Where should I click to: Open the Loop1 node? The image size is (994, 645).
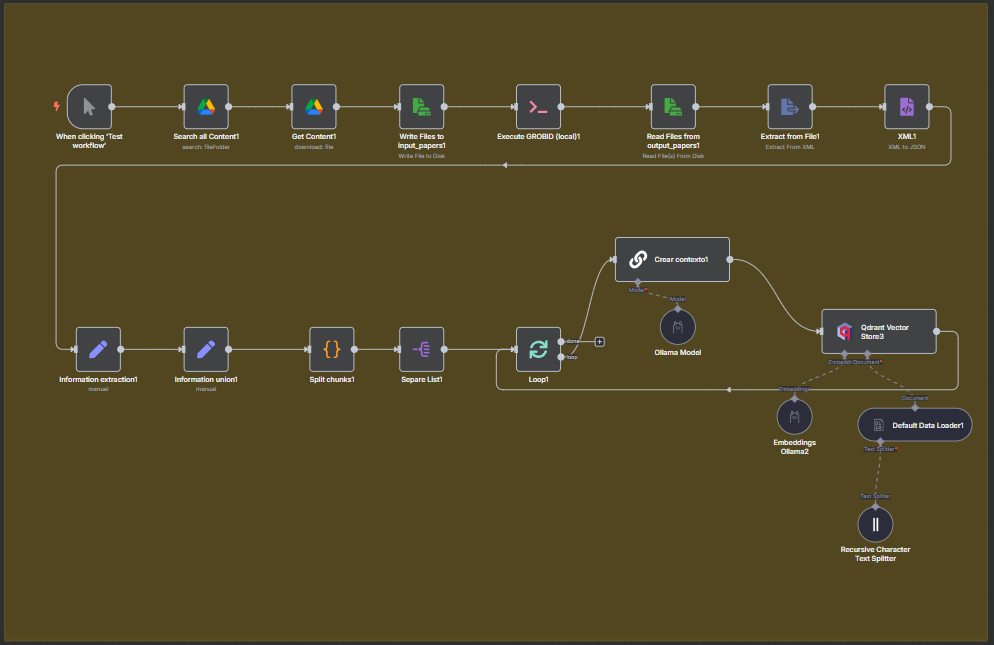click(x=538, y=349)
